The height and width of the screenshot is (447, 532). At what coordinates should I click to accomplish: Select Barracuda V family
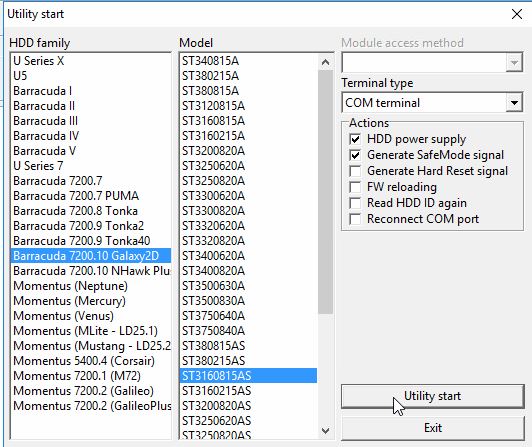pos(91,151)
